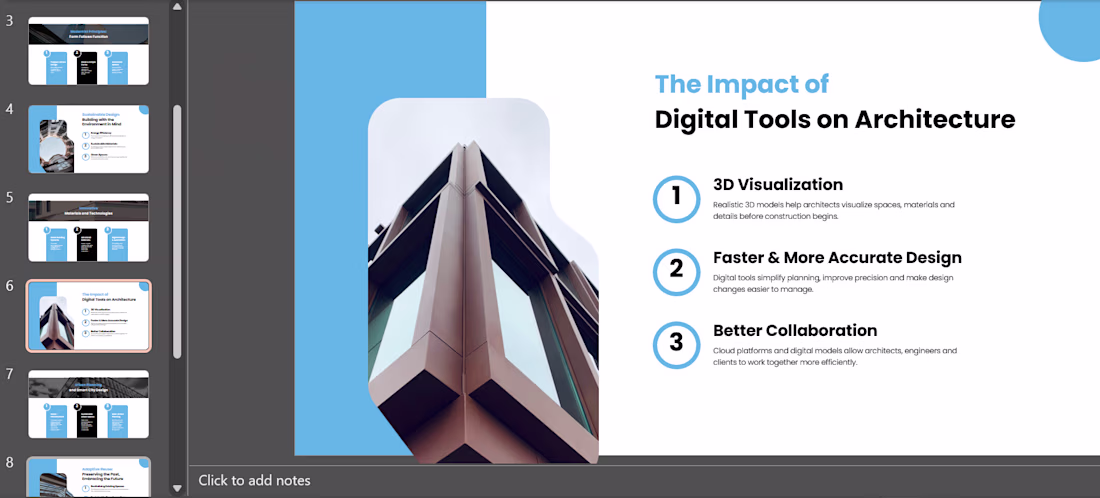Select slide 3 thumbnail in the panel
Viewport: 1100px width, 498px height.
tap(88, 51)
